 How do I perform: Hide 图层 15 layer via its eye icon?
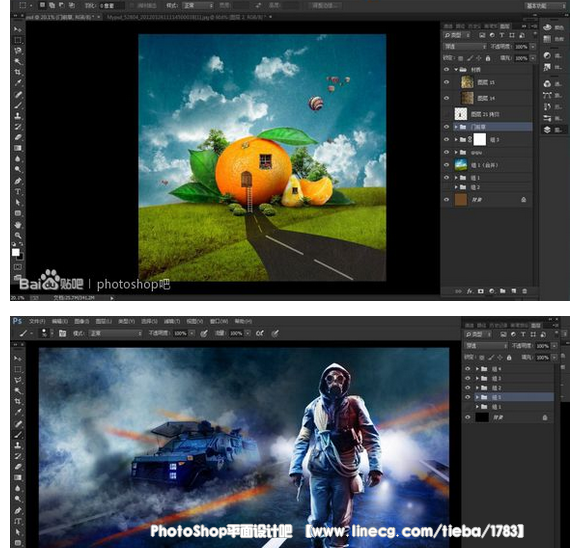pyautogui.click(x=447, y=82)
